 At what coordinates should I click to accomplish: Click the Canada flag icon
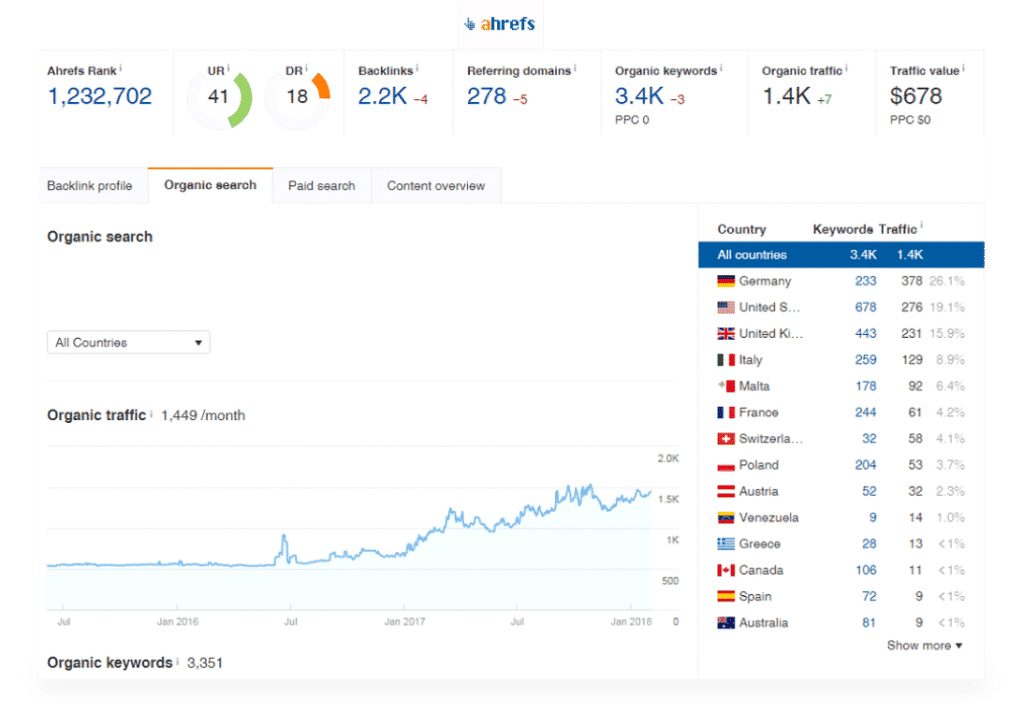(x=726, y=570)
